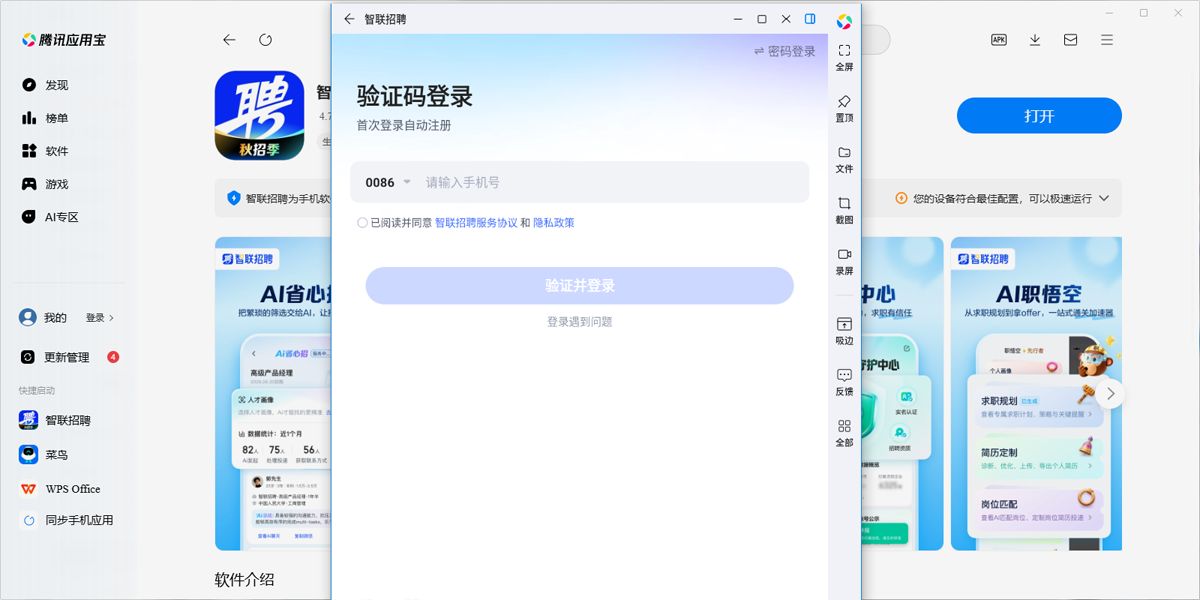This screenshot has height=600, width=1200.
Task: Open the mail messages icon in 应用宝 header
Action: click(1070, 40)
